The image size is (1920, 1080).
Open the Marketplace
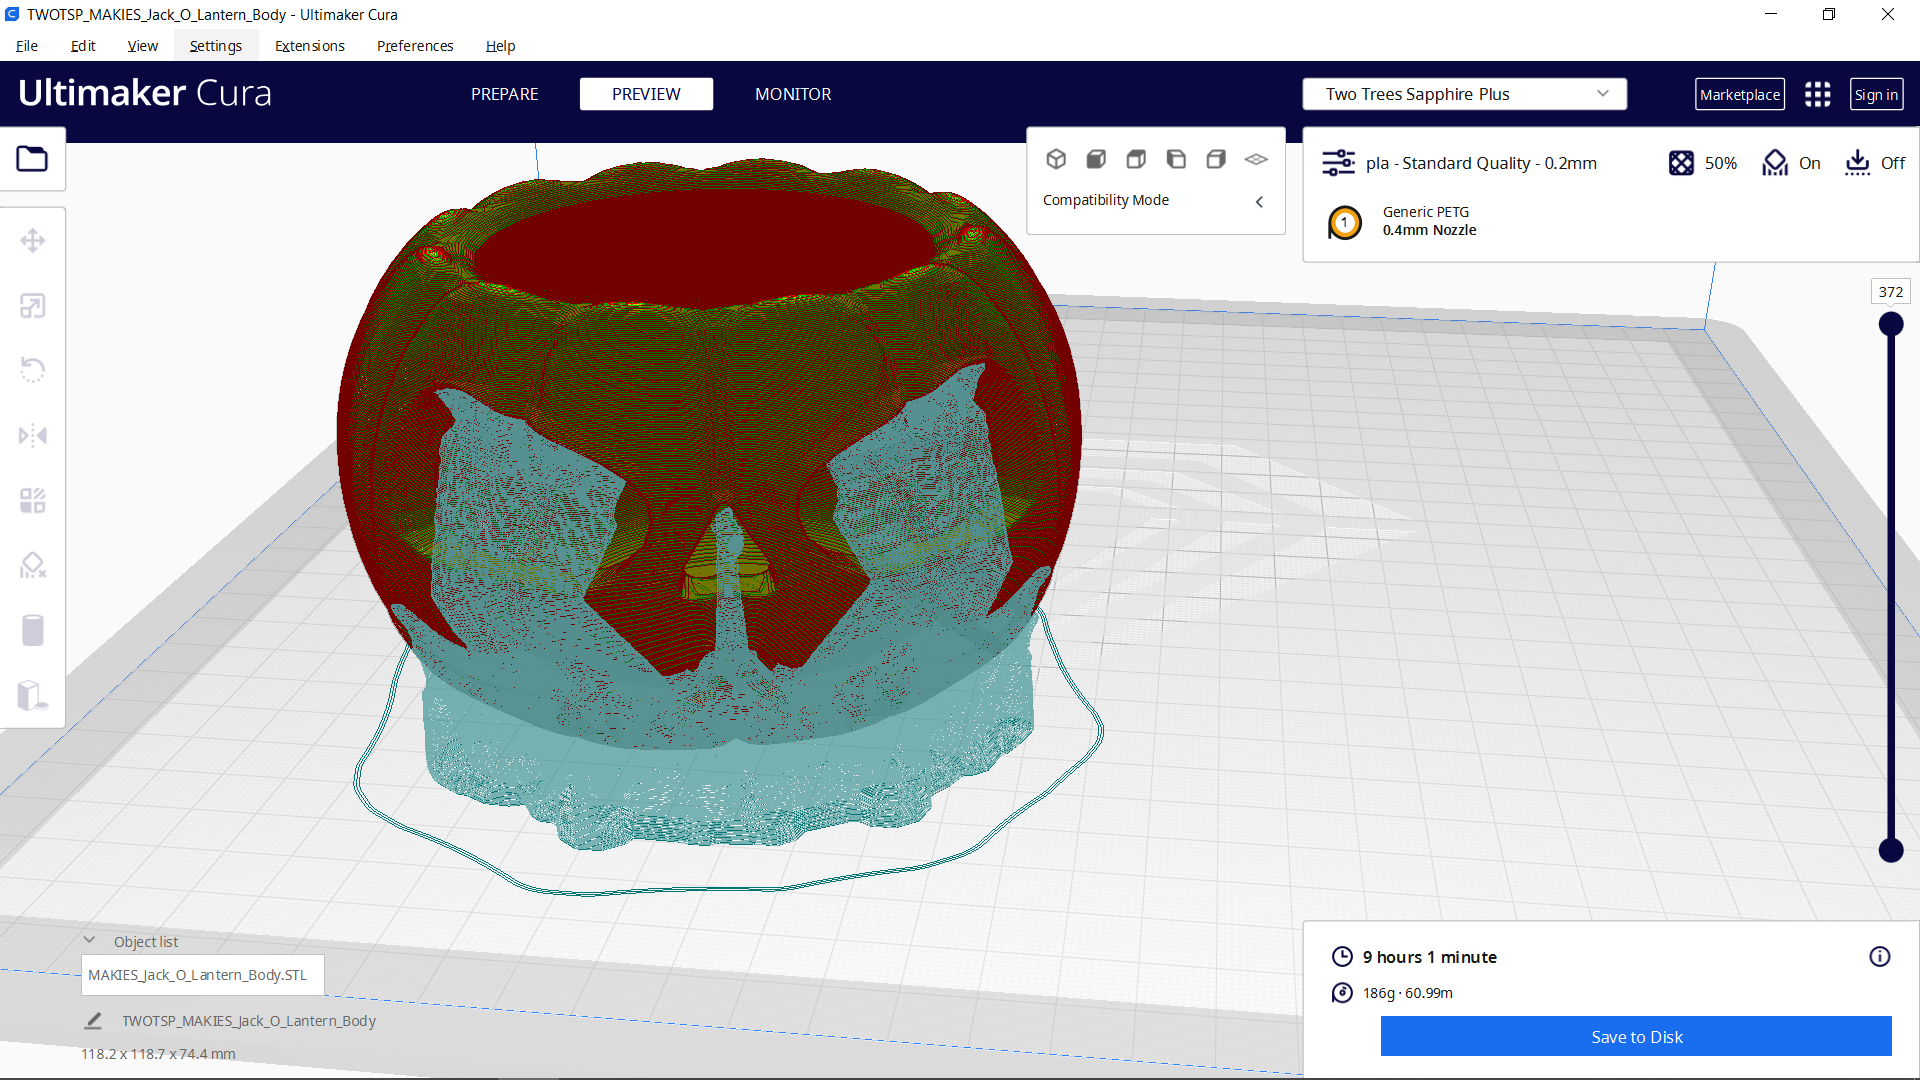click(1740, 94)
